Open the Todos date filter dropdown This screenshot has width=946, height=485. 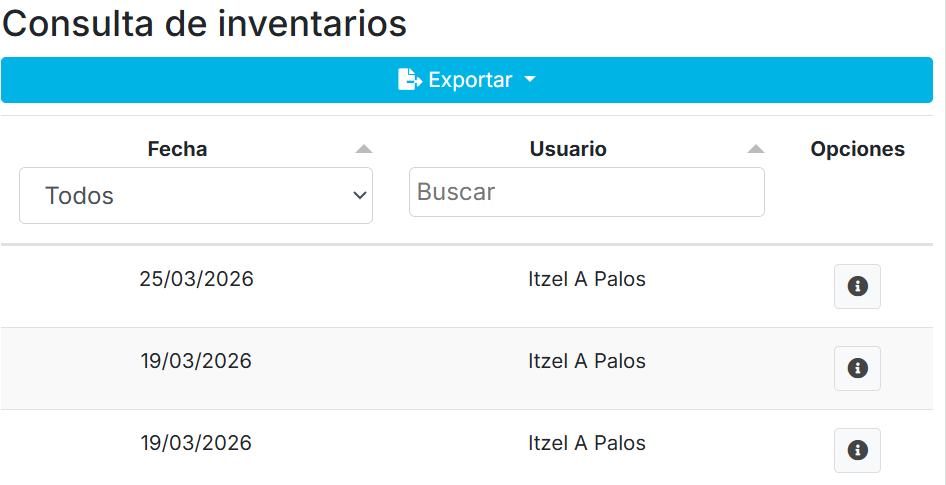[x=195, y=195]
